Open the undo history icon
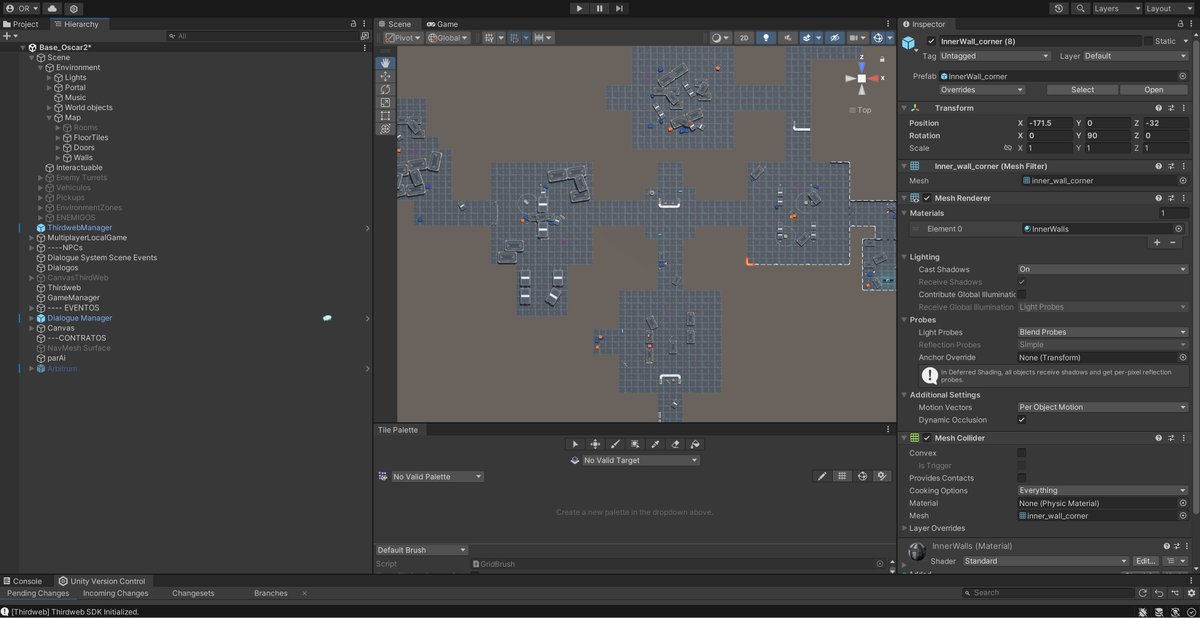This screenshot has width=1200, height=618. click(1059, 8)
